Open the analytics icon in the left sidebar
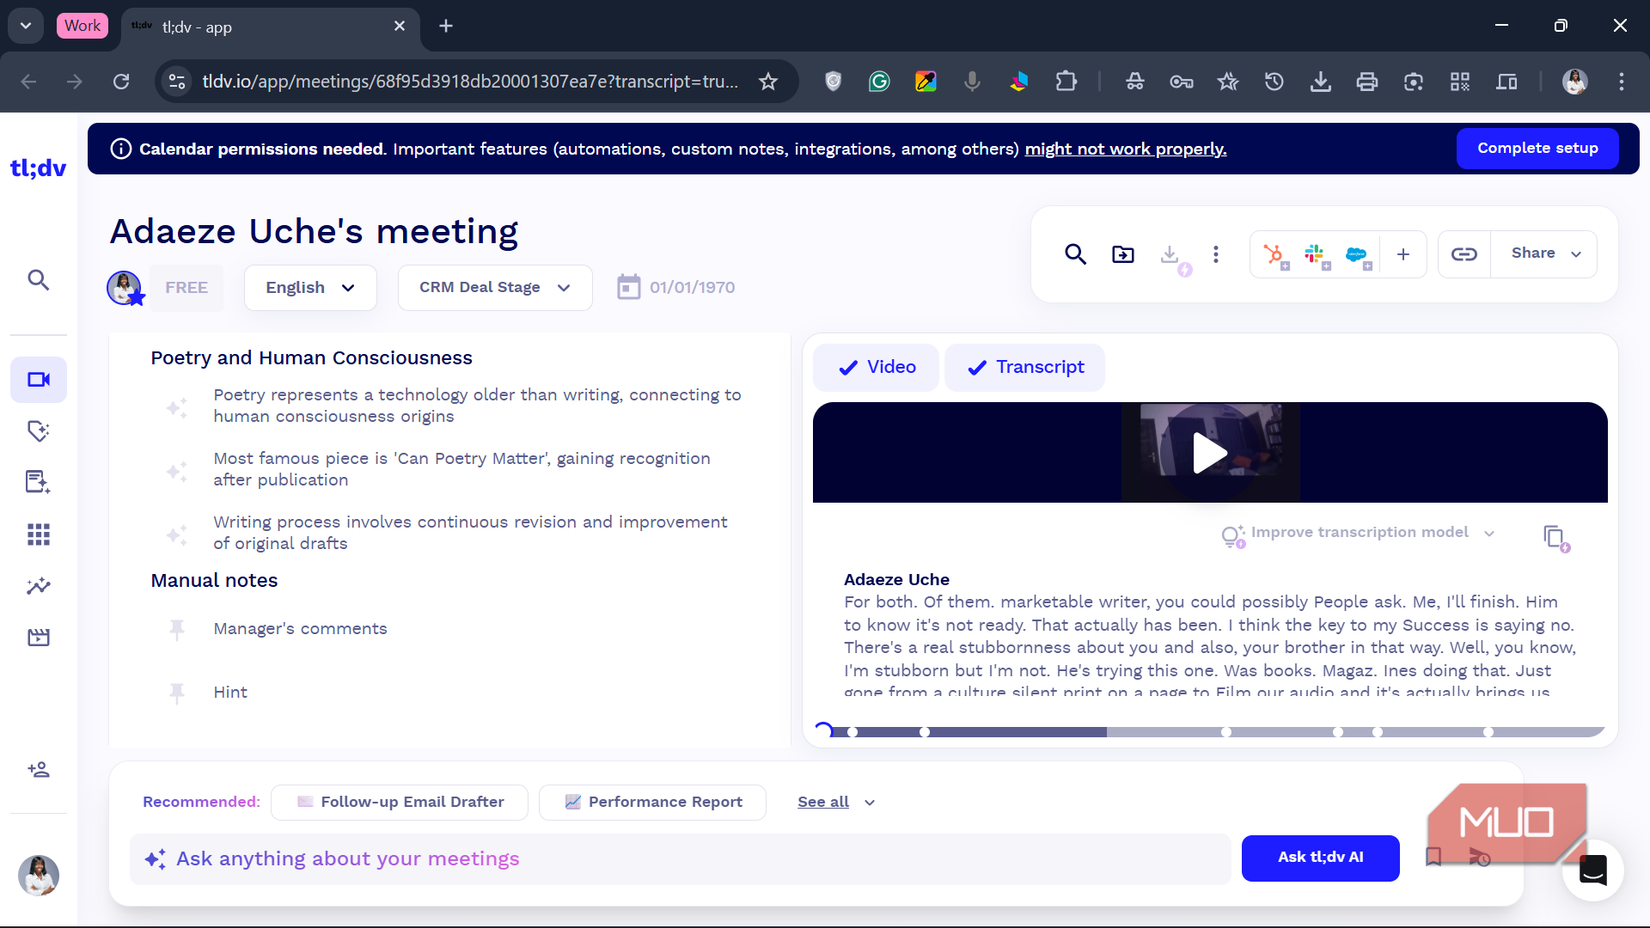Viewport: 1650px width, 928px height. coord(38,586)
